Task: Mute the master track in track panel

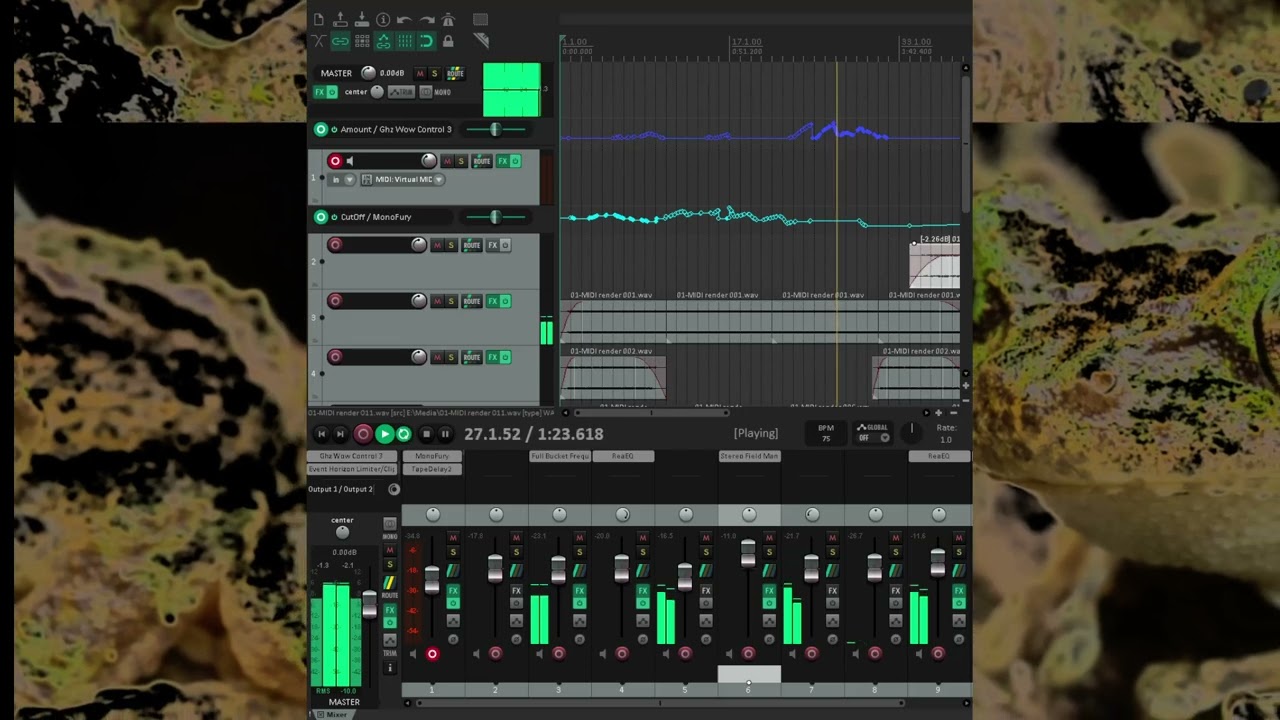Action: tap(420, 73)
